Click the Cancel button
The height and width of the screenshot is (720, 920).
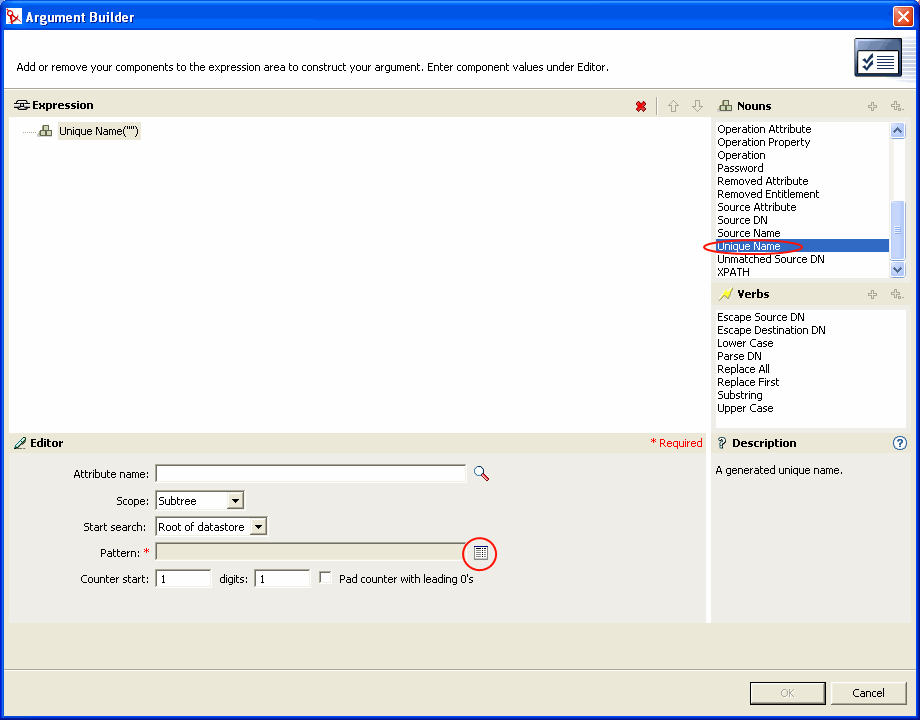coord(868,693)
